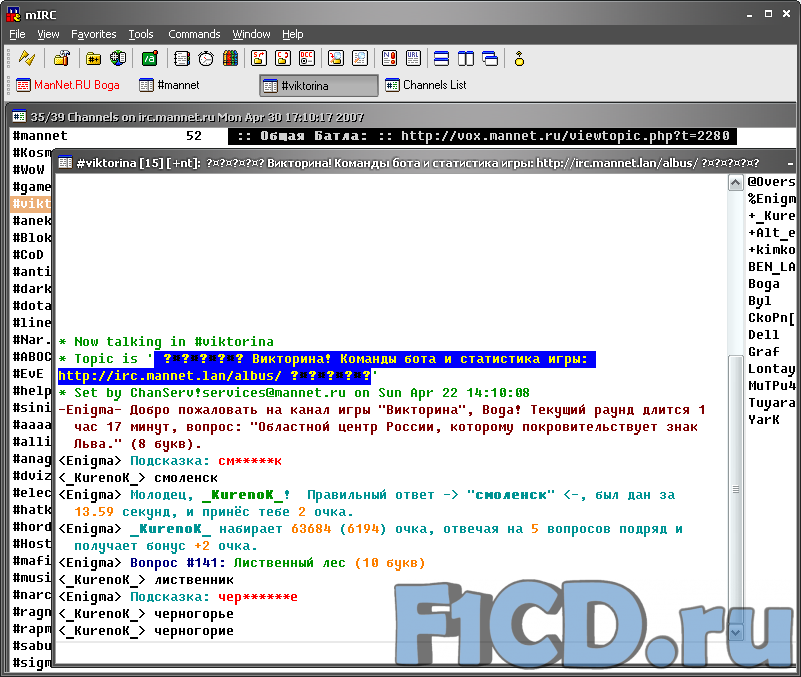Select nickname Tuyara in the nick list

[x=771, y=403]
